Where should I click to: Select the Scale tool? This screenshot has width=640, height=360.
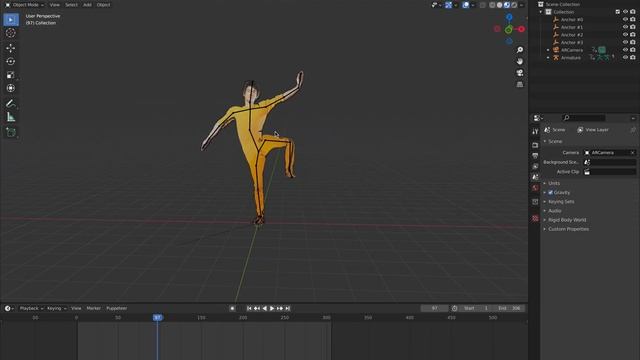coord(11,75)
